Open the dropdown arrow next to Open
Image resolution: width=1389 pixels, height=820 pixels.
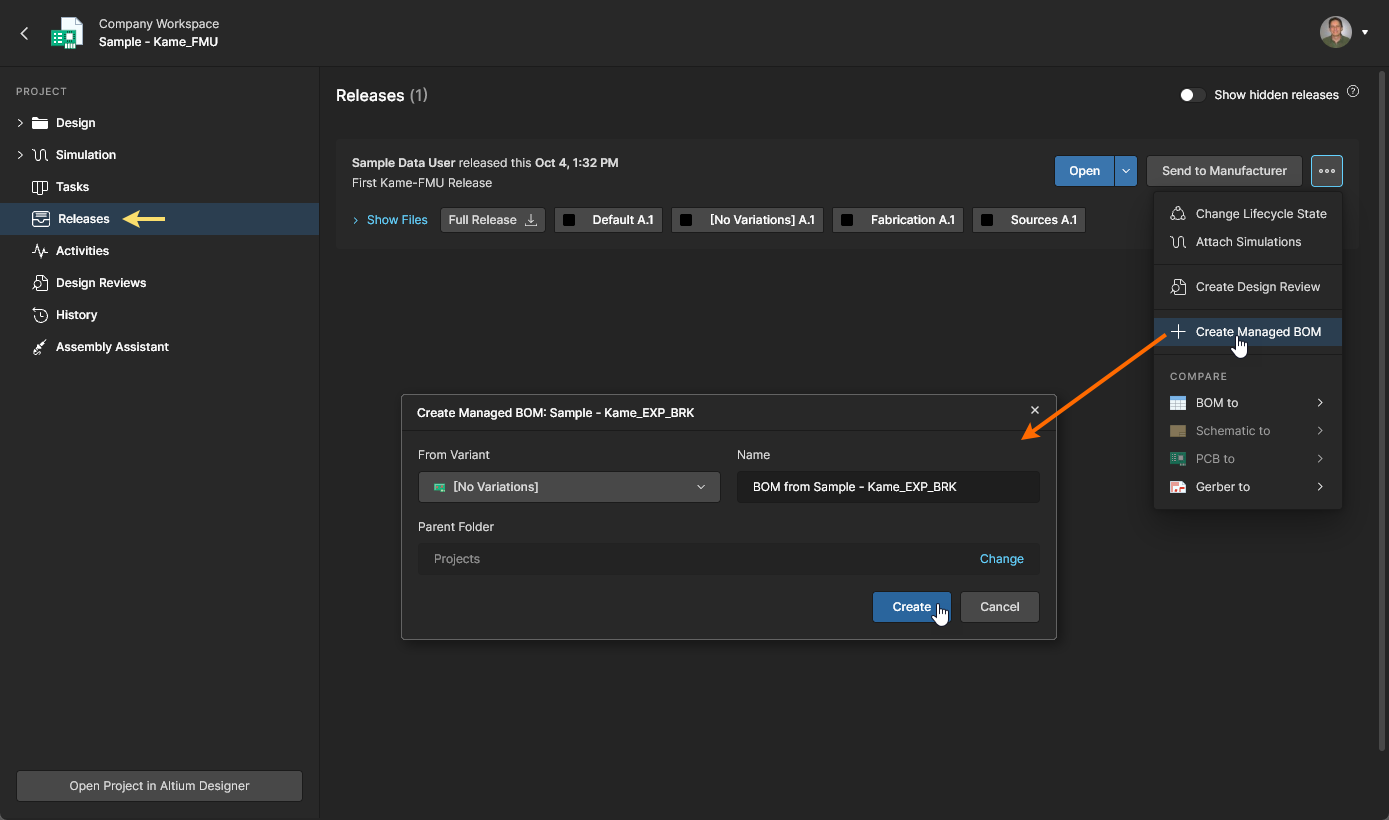(1126, 171)
